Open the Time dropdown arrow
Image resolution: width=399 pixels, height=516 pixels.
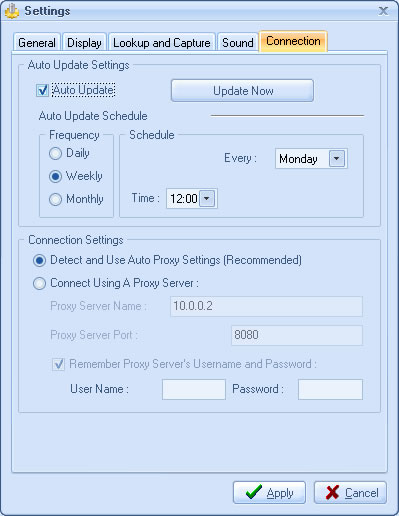[x=207, y=199]
